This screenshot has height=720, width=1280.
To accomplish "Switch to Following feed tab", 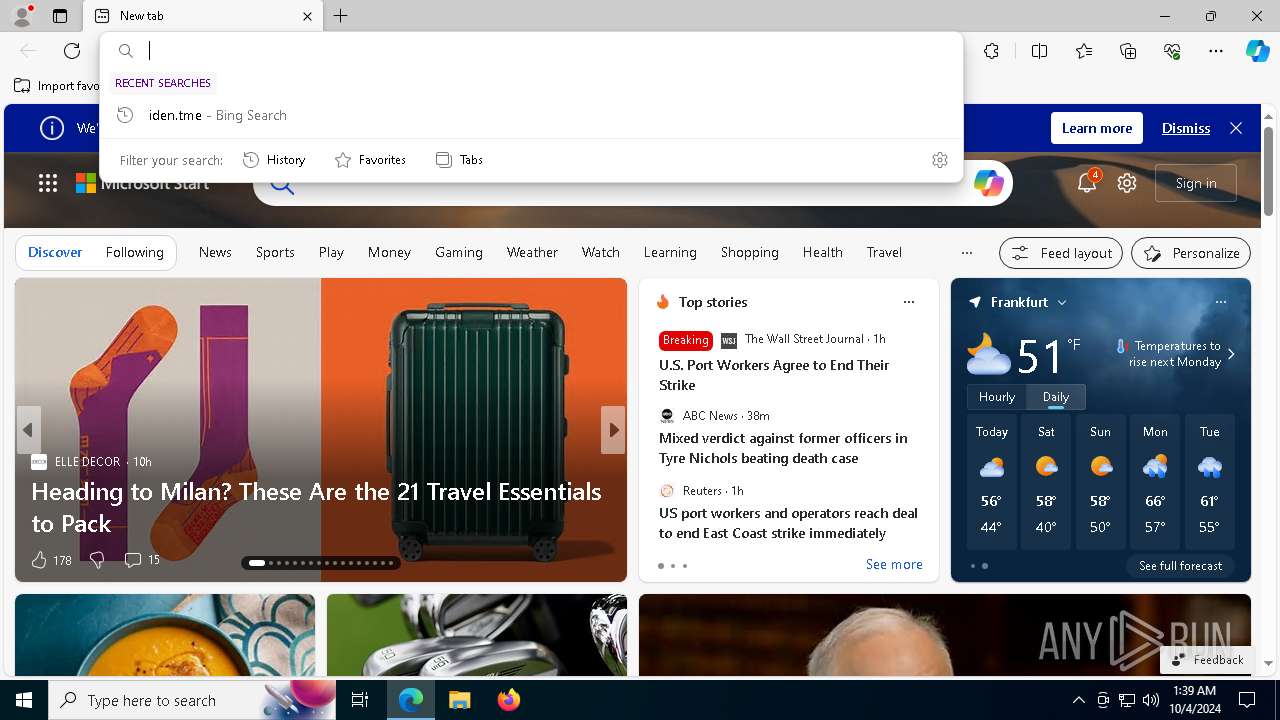I will [x=134, y=252].
